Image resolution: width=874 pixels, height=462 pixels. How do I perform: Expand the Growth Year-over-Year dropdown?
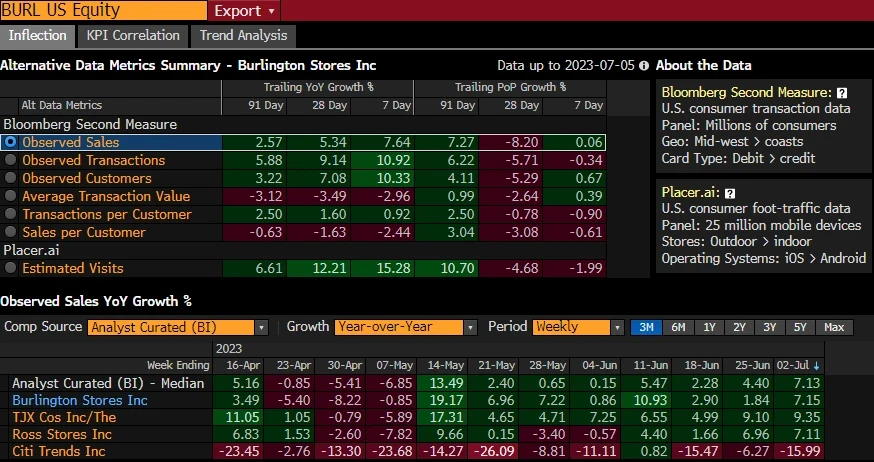pos(470,327)
